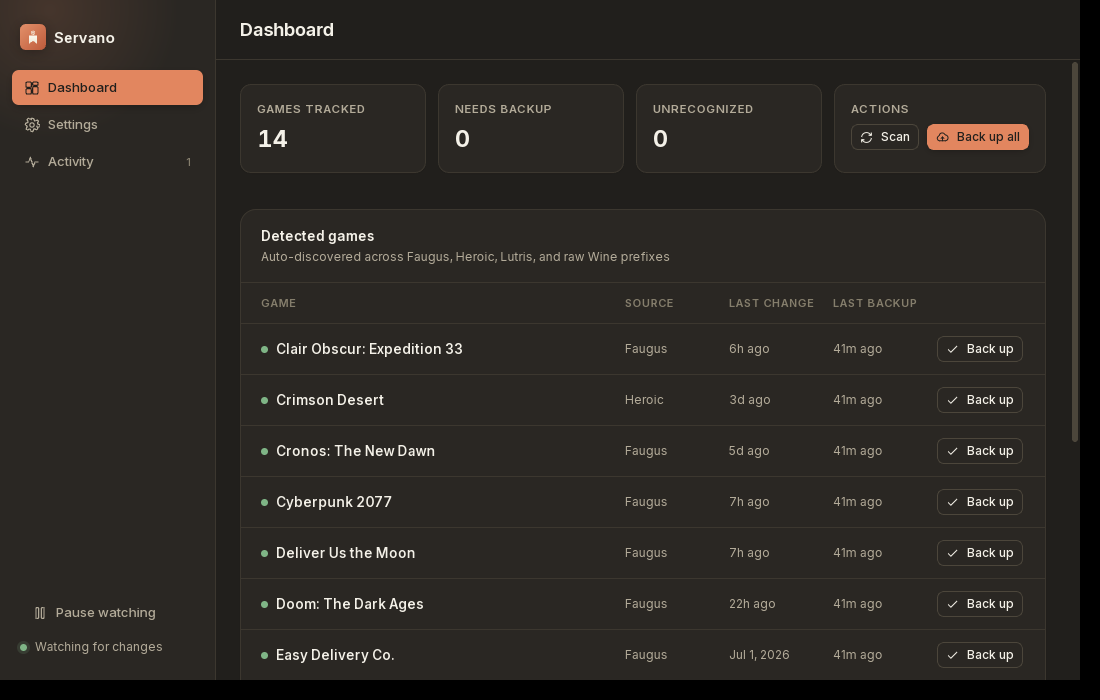Click checkmark icon in Cronos's Back up button
Viewport: 1100px width, 700px height.
tap(952, 452)
